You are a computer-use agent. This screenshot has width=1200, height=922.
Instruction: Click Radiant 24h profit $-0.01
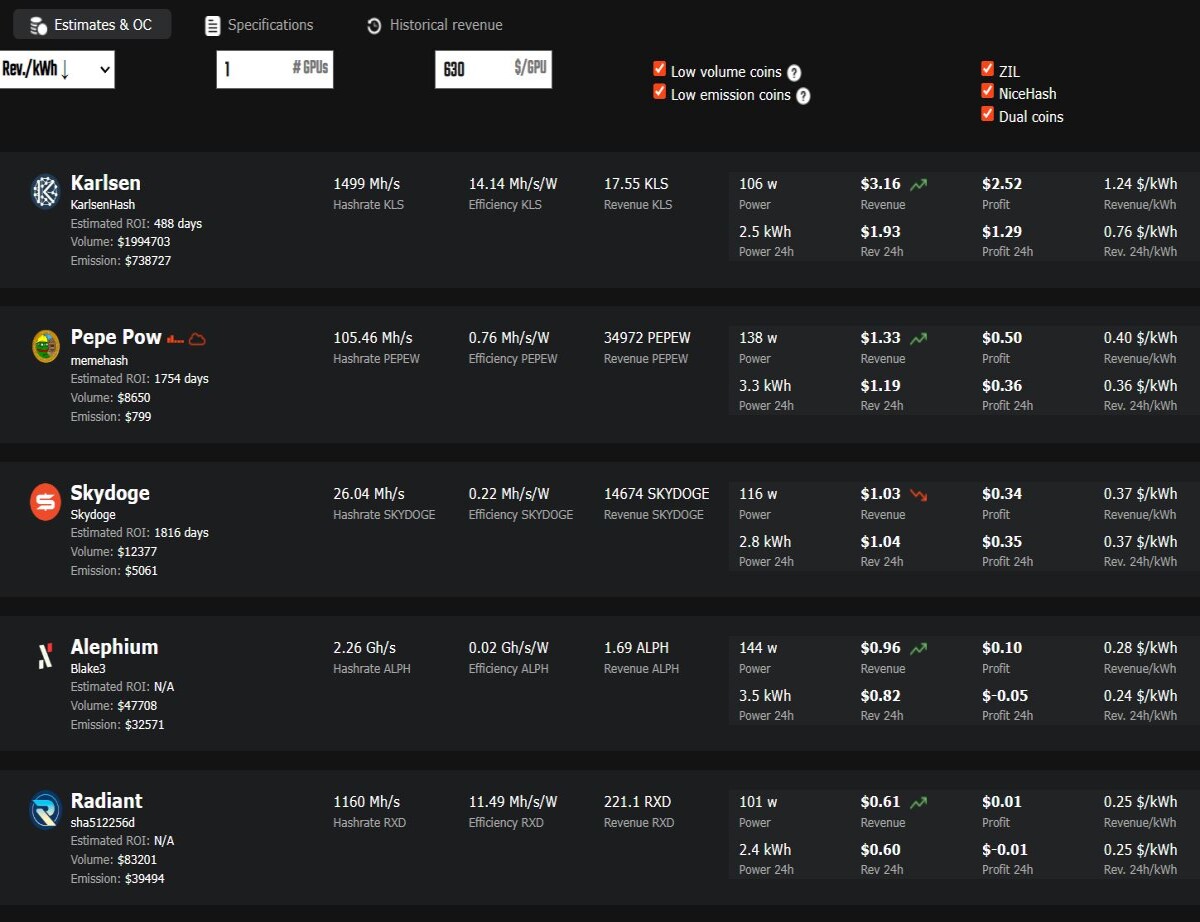pyautogui.click(x=1005, y=850)
